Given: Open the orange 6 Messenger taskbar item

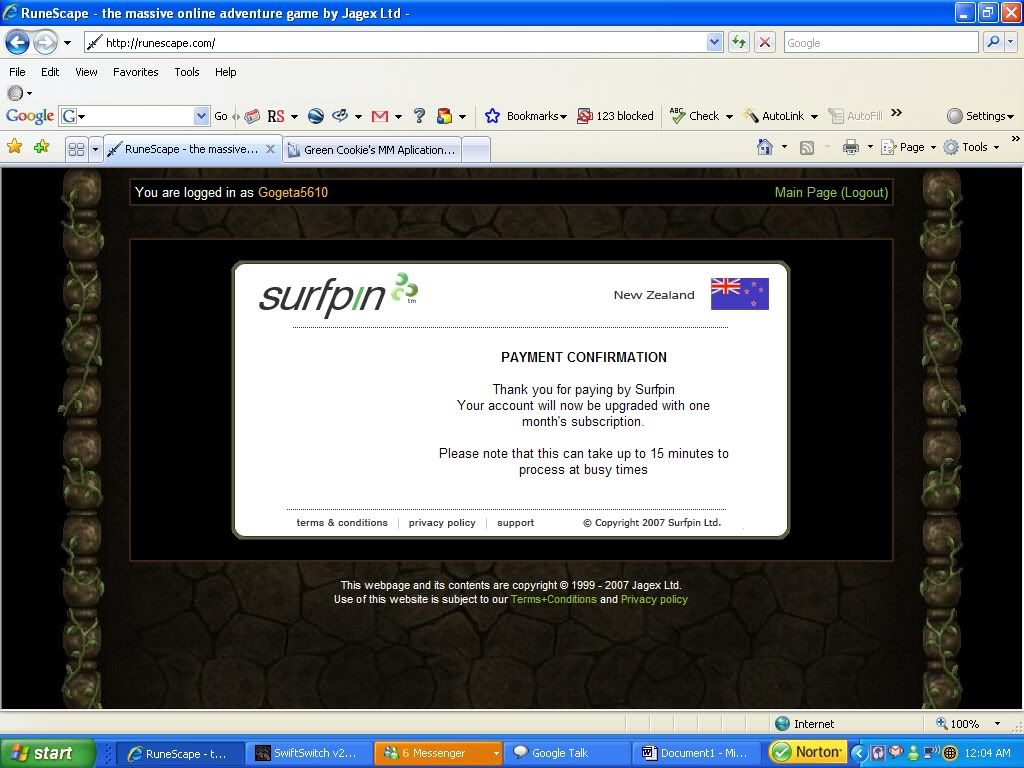Looking at the screenshot, I should pos(438,753).
